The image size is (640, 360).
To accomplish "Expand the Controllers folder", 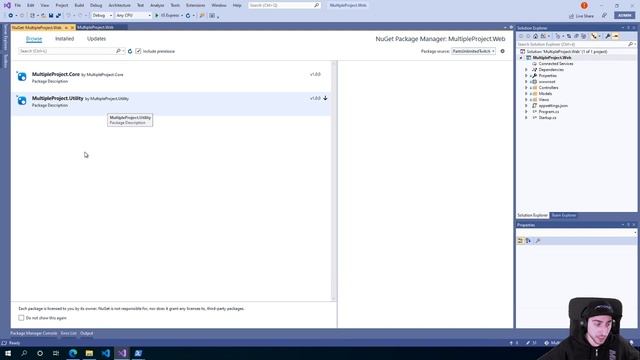I will (526, 88).
